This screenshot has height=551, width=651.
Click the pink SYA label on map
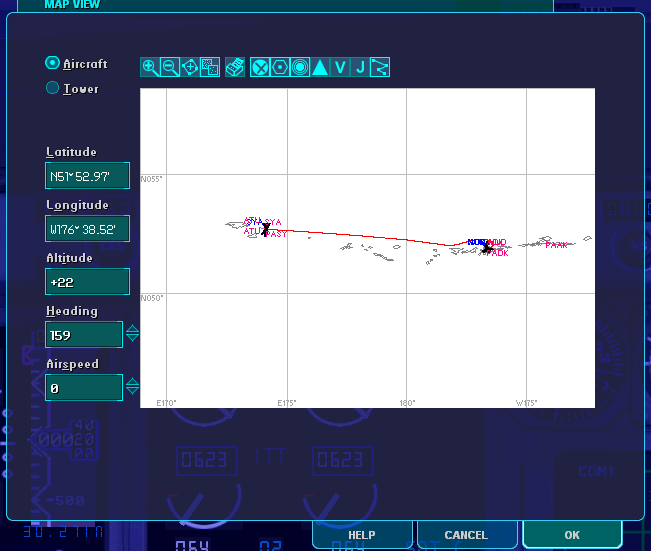click(273, 222)
